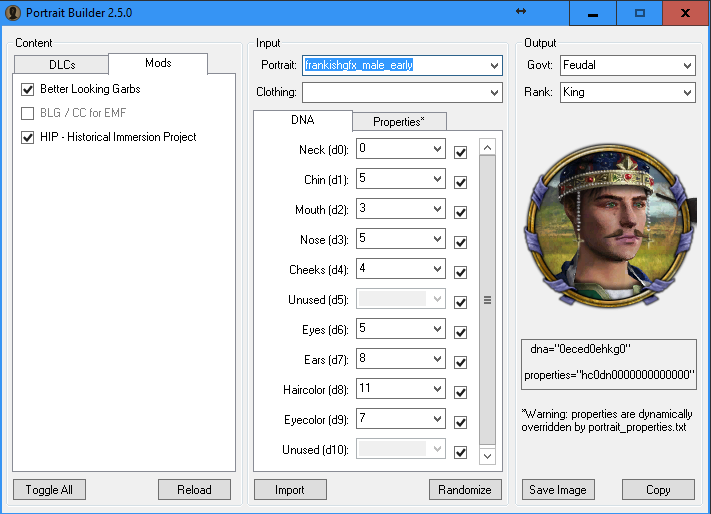Toggle the Ears (d7) checkbox
This screenshot has height=514, width=711.
tap(461, 362)
